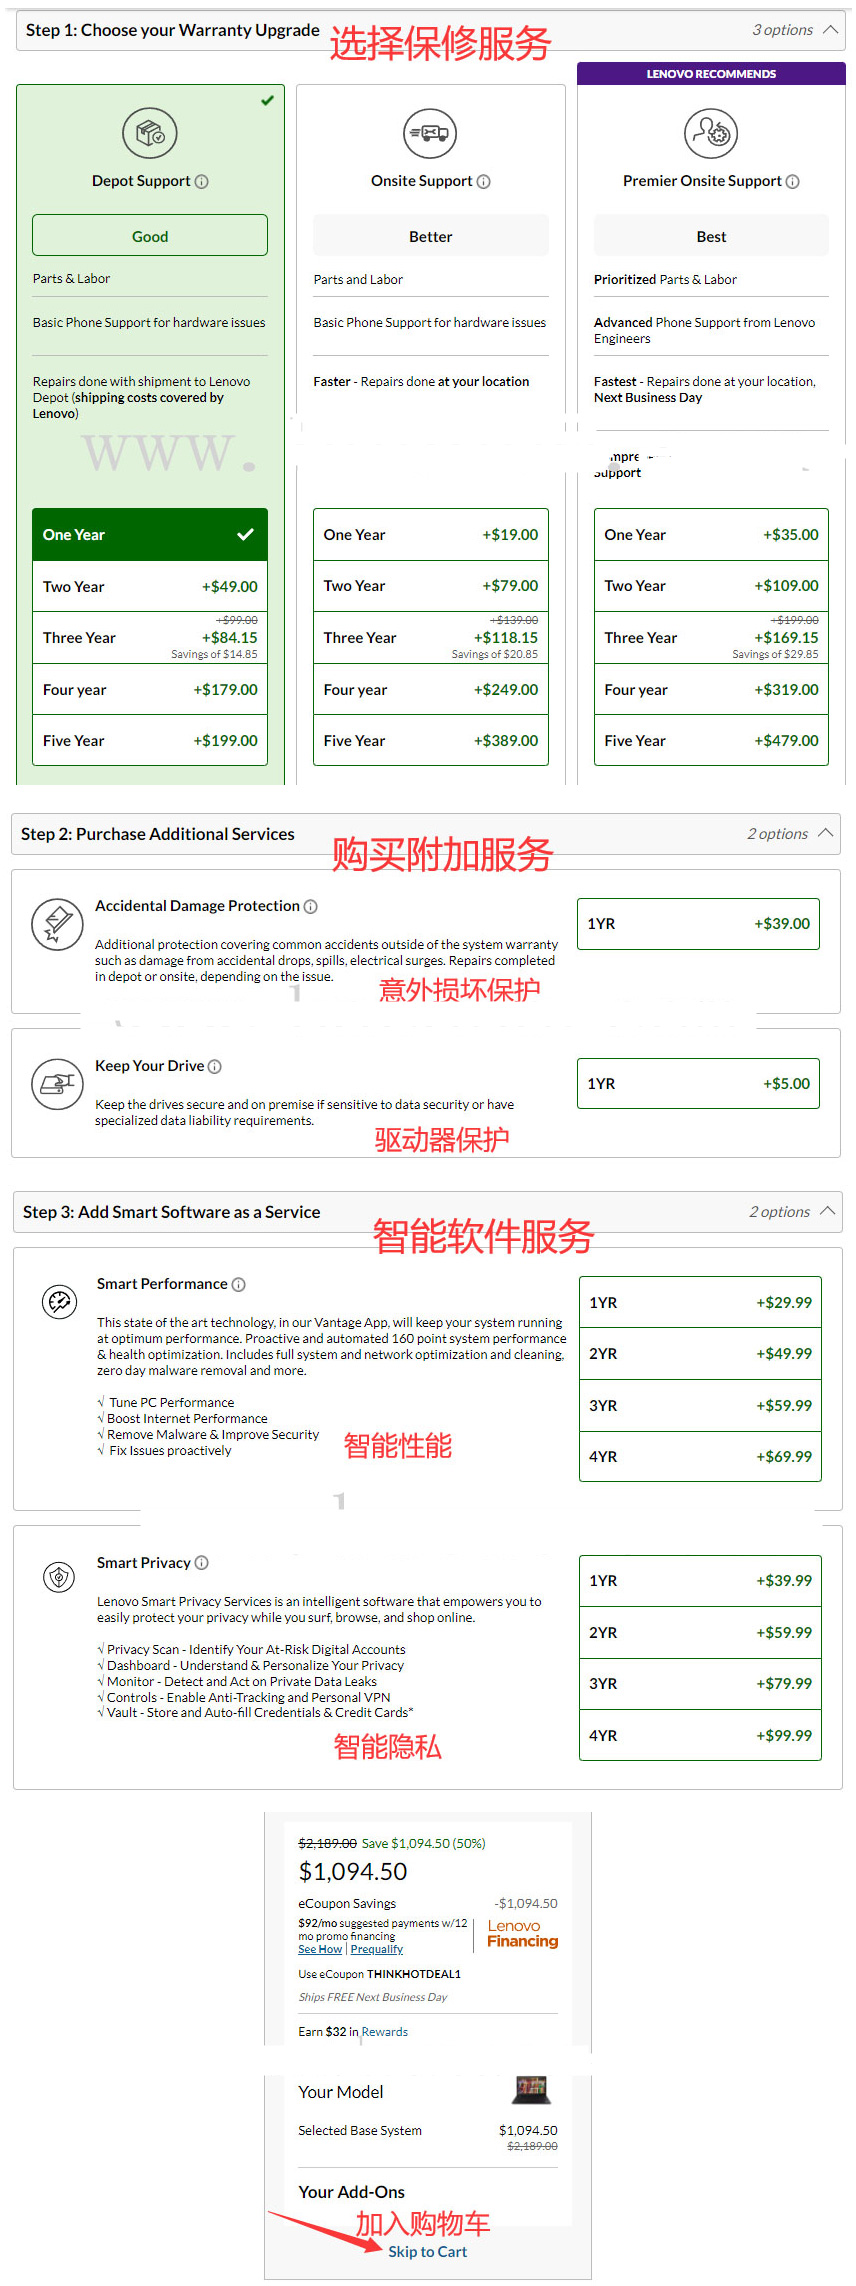Click the Smart Performance heading
The height and width of the screenshot is (2286, 856).
pos(162,1284)
